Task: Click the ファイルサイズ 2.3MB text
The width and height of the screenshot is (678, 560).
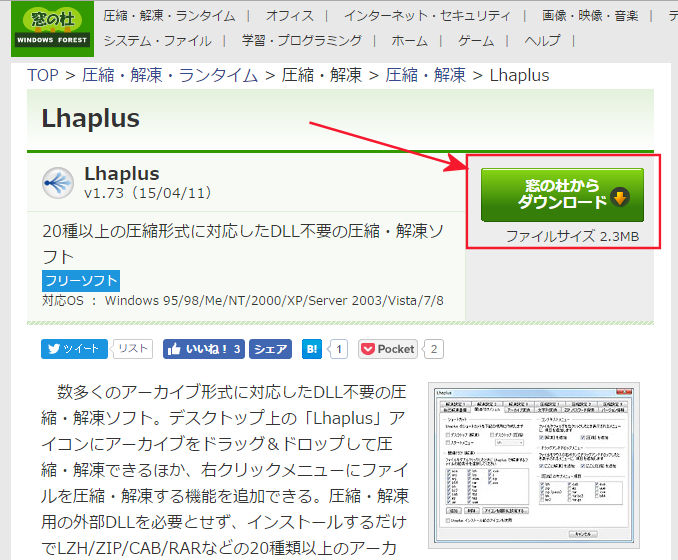Action: coord(572,237)
